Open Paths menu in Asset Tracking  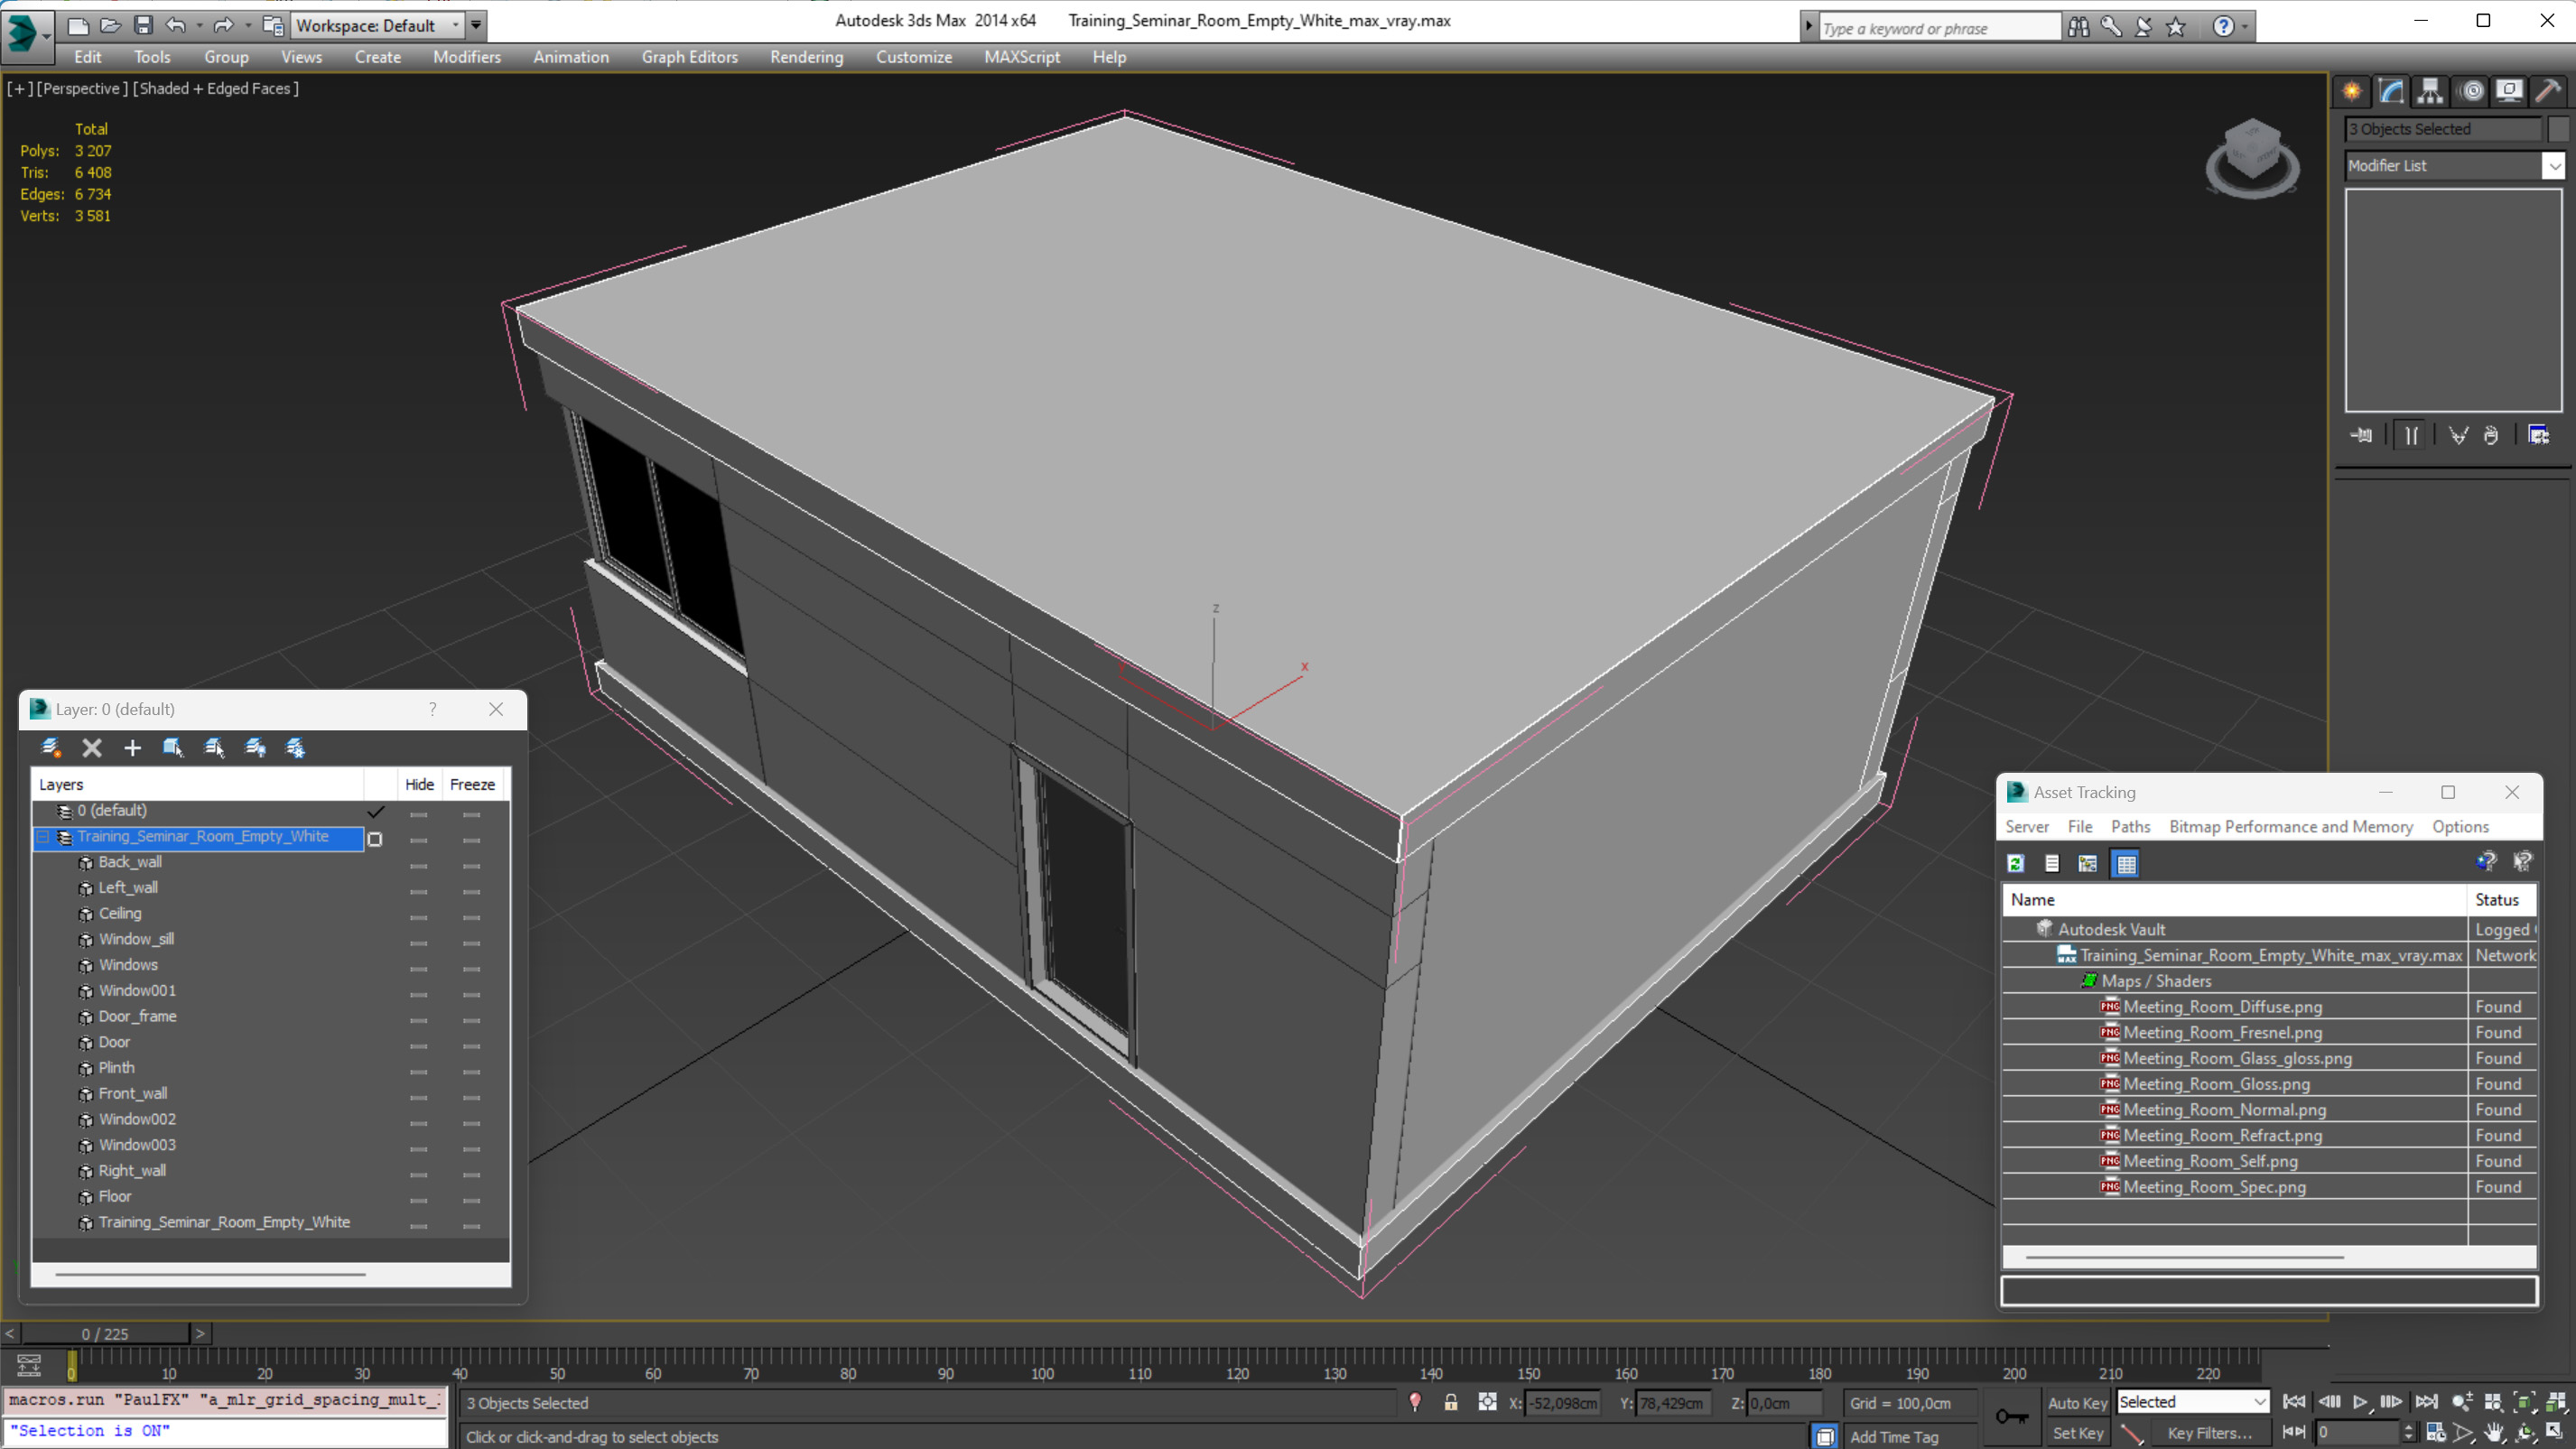2130,826
